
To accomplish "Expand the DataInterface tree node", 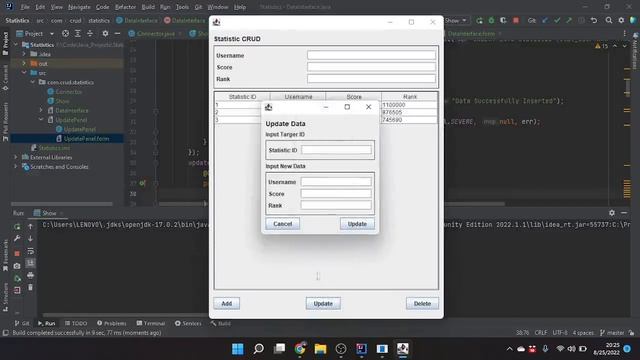I will [41, 110].
